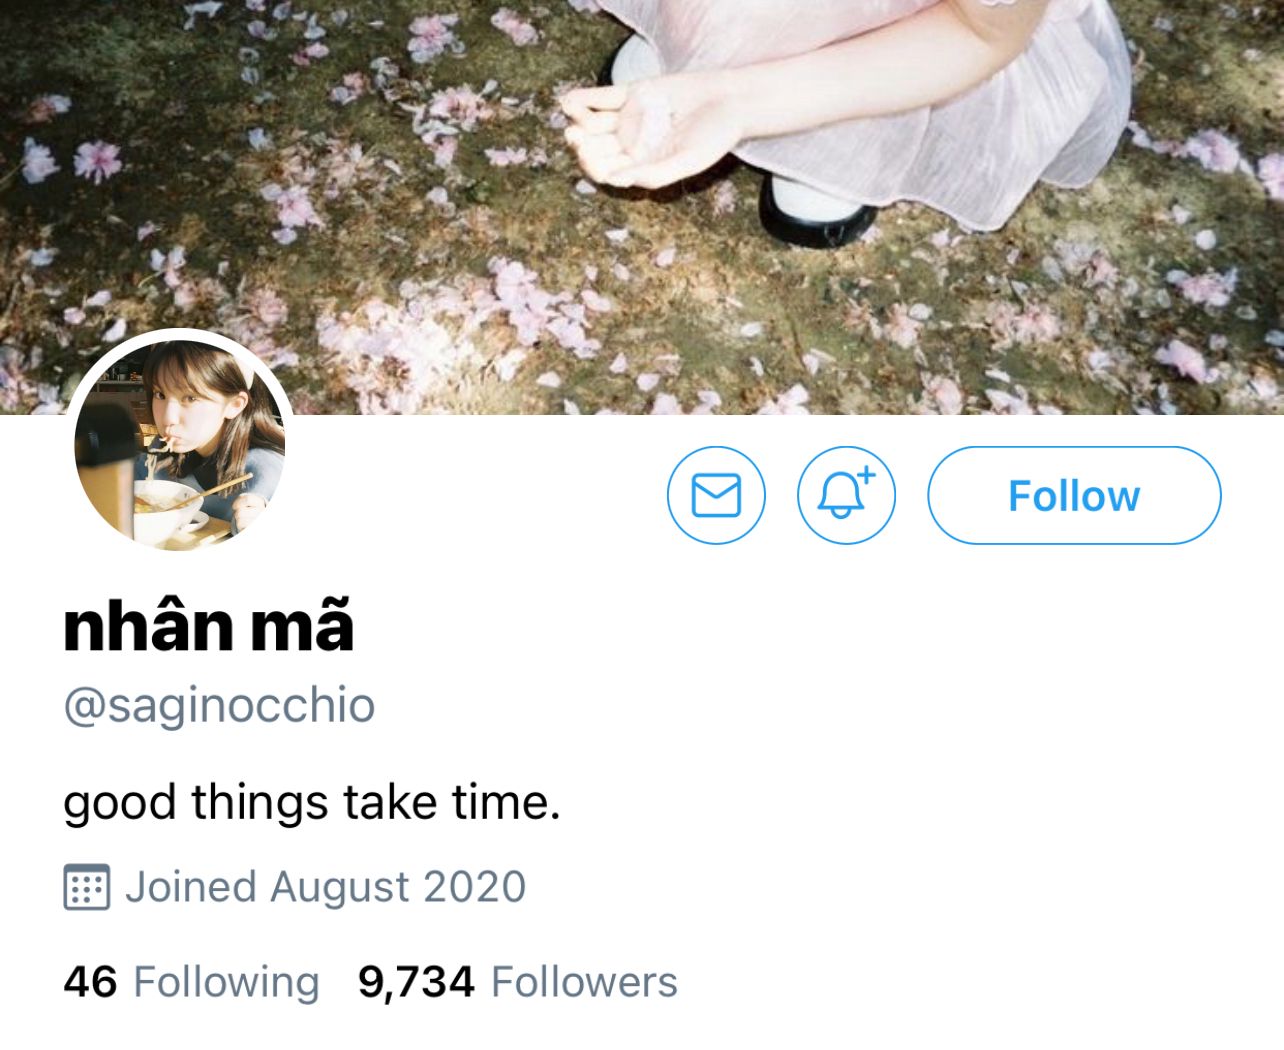This screenshot has width=1284, height=1050.
Task: Click the word Following next to 46
Action: coord(227,982)
